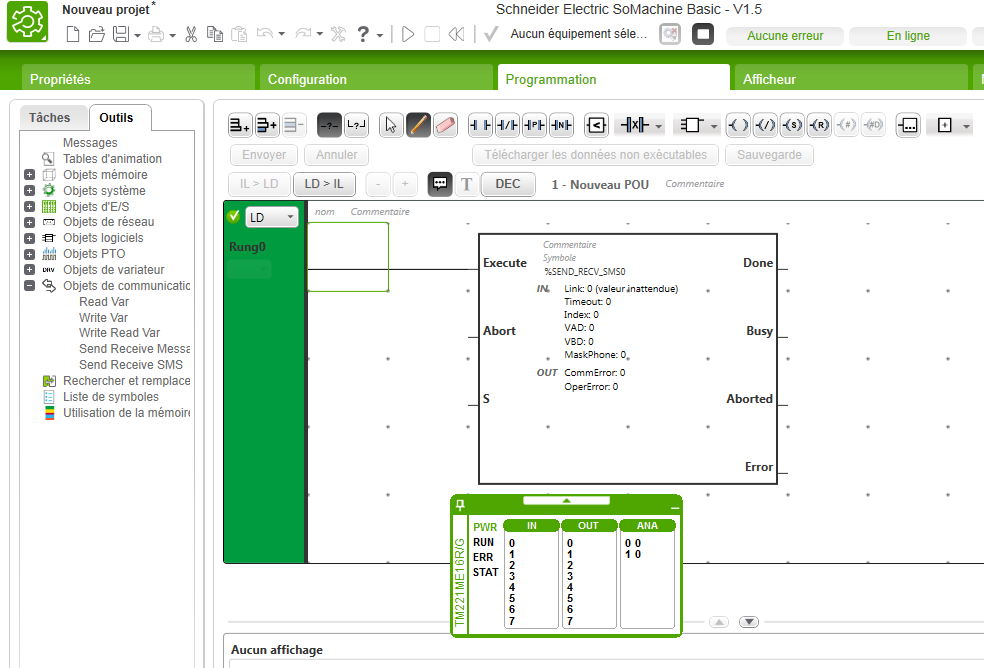Open the function block dropdown arrow
The width and height of the screenshot is (984, 668).
714,126
